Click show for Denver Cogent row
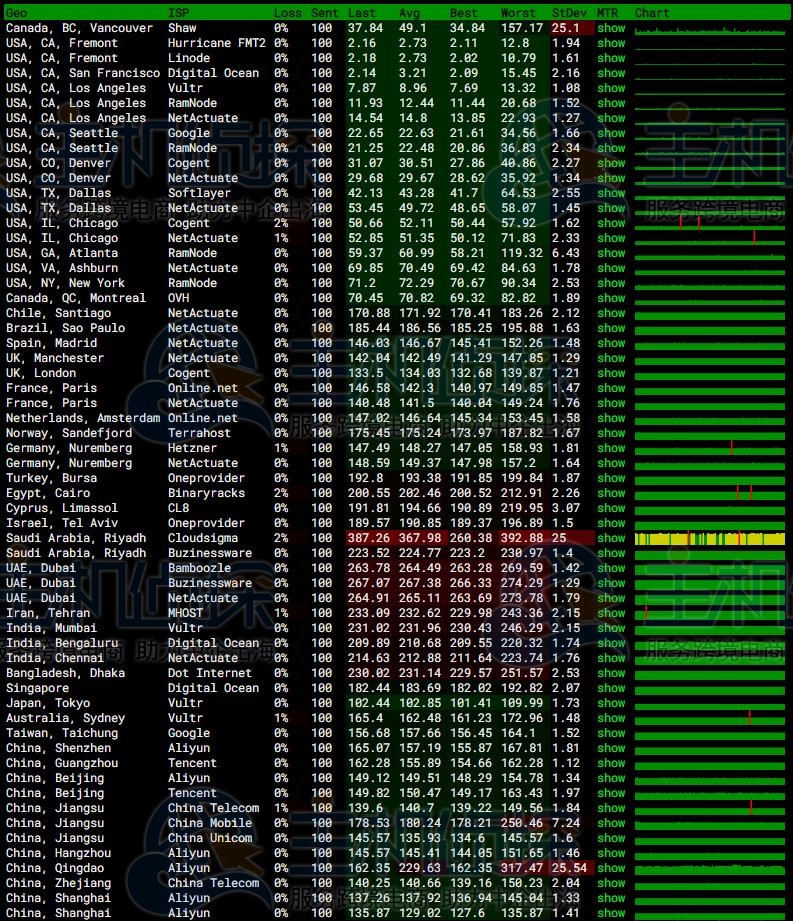This screenshot has width=793, height=921. (x=611, y=163)
